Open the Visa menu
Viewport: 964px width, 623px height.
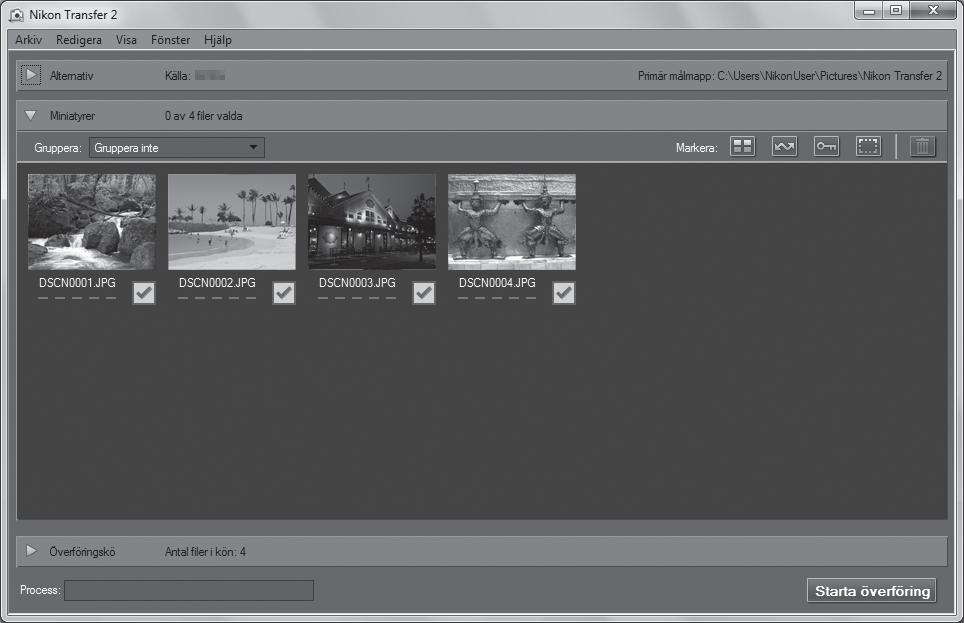click(x=126, y=40)
